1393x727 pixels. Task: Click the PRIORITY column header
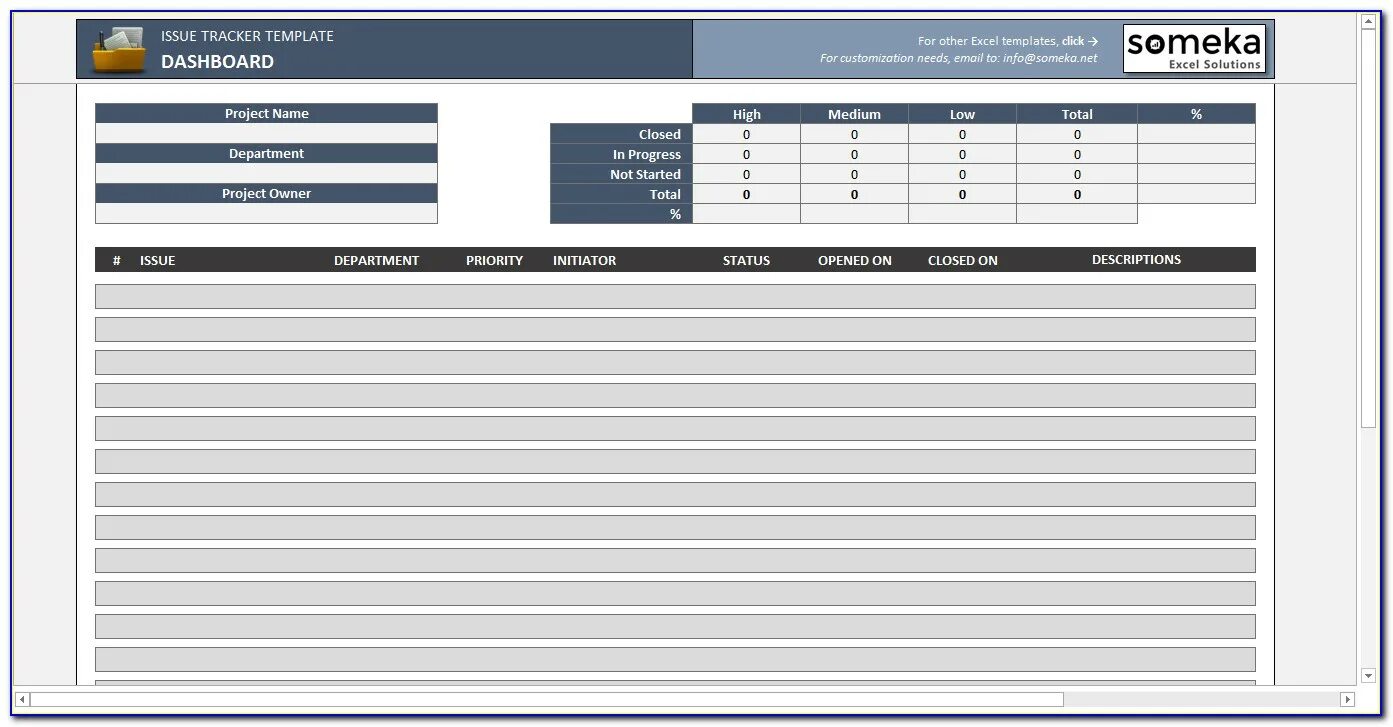click(x=494, y=260)
